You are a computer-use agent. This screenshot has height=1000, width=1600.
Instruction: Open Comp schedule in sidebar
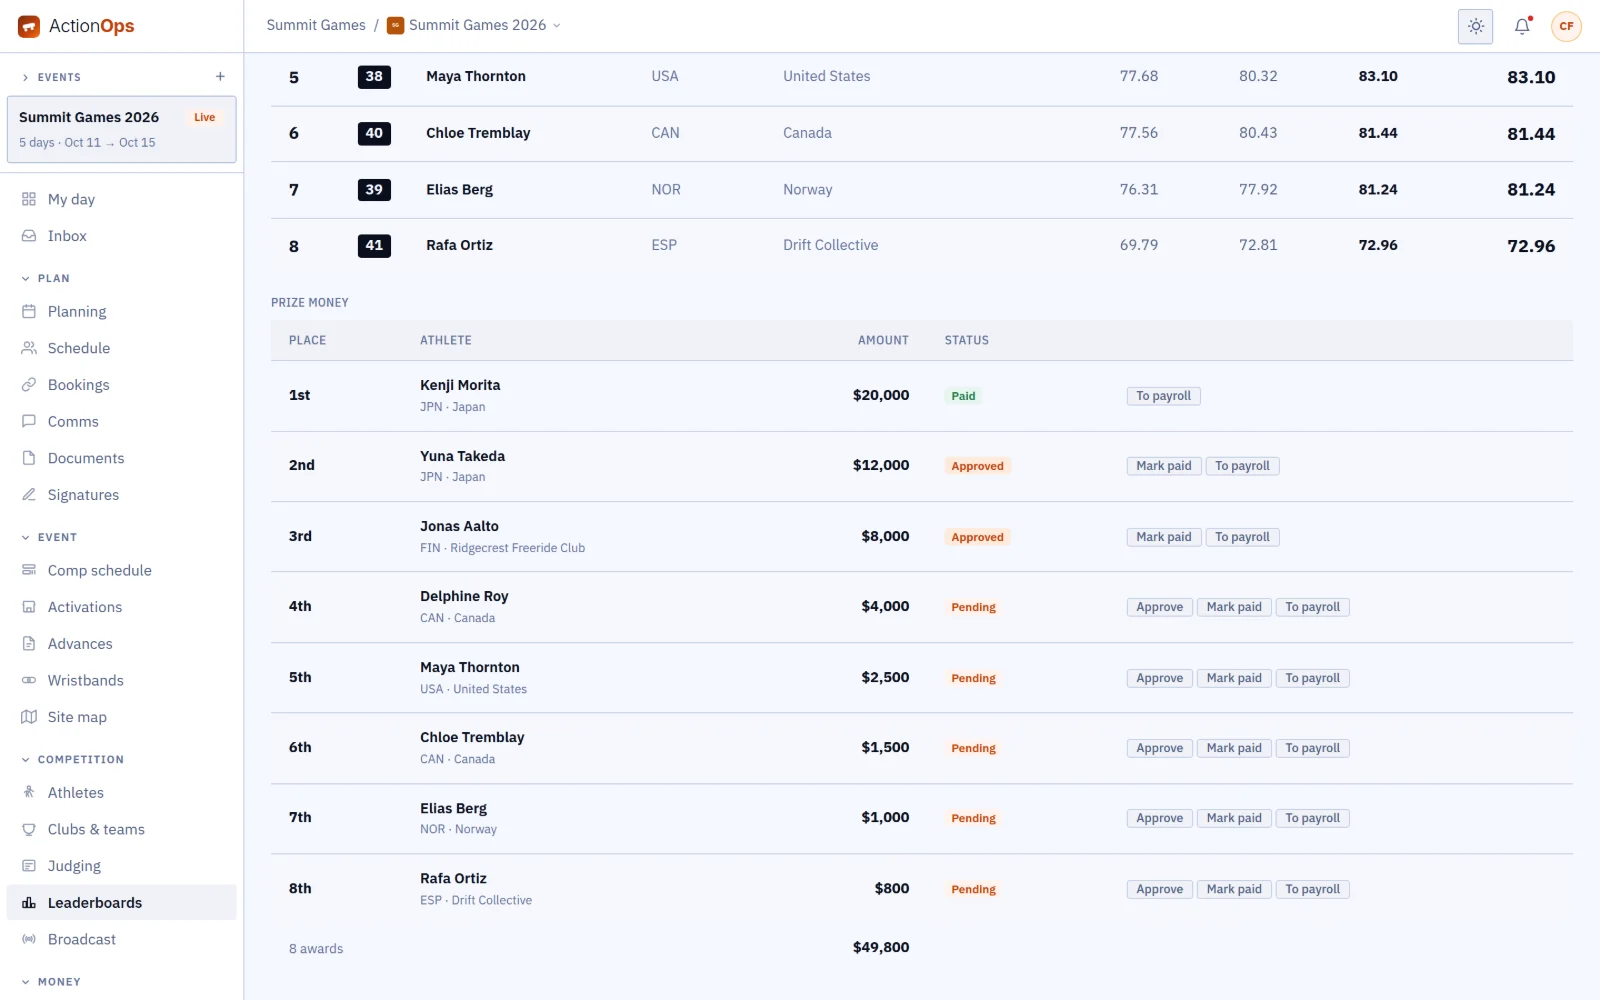pyautogui.click(x=122, y=570)
